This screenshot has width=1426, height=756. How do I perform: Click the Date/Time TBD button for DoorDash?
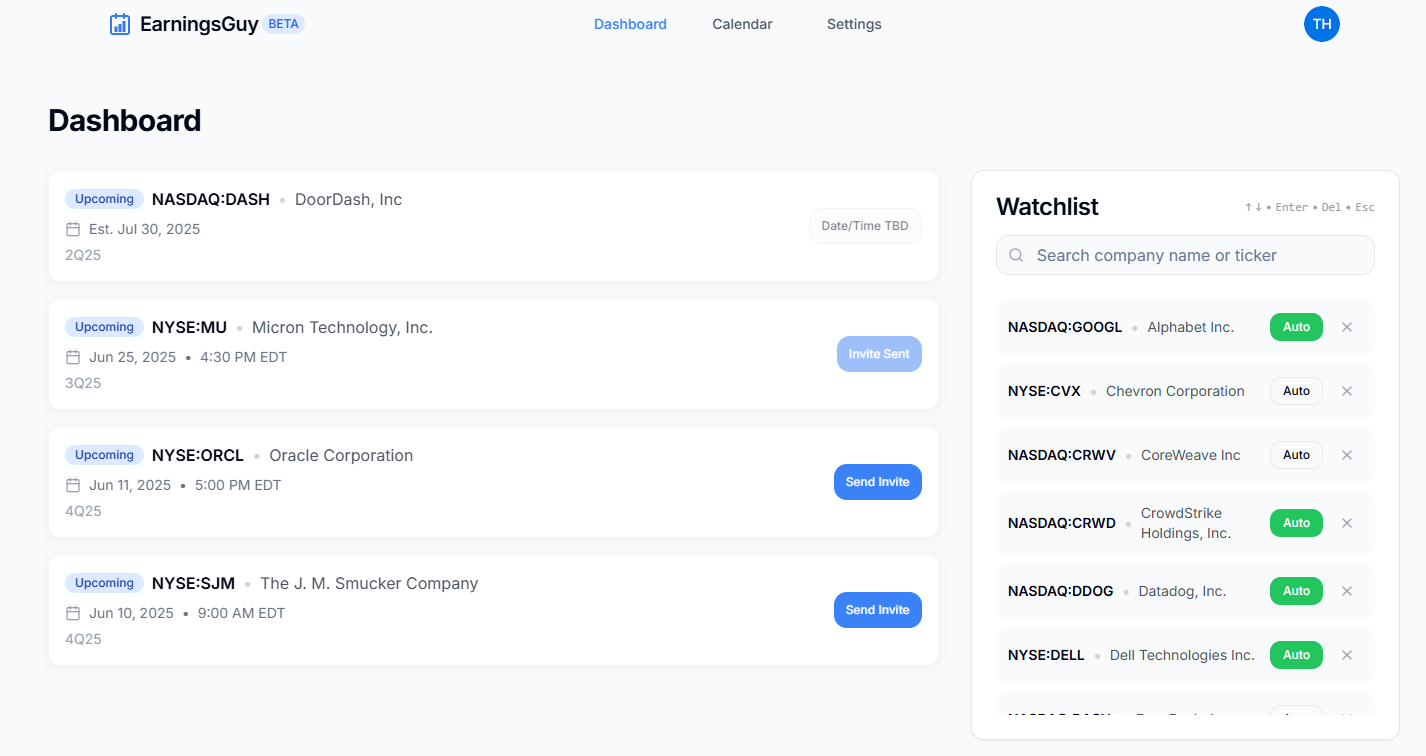(865, 226)
